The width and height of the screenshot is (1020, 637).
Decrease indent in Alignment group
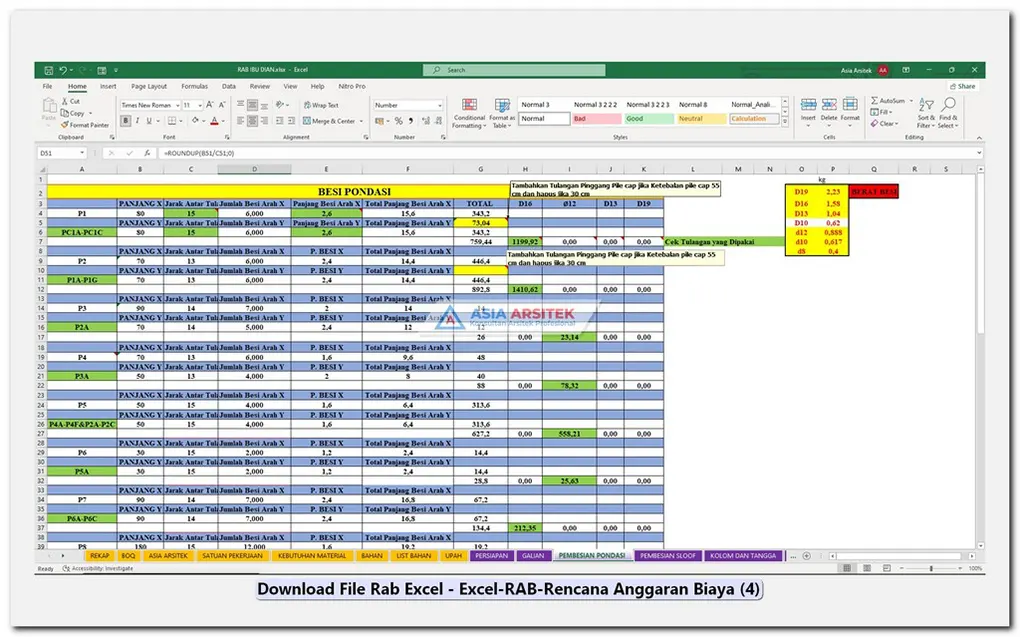click(x=280, y=121)
